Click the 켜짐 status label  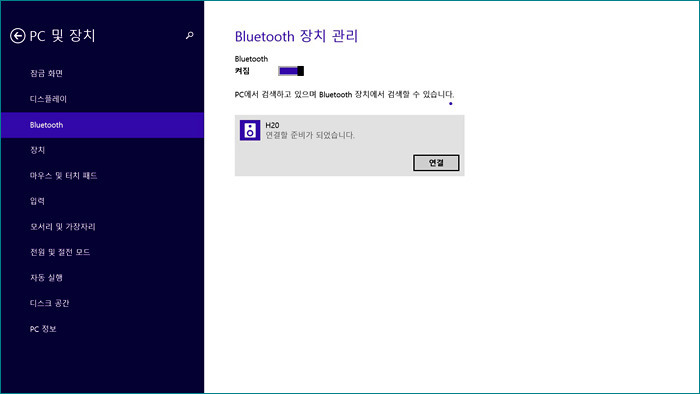[x=242, y=71]
